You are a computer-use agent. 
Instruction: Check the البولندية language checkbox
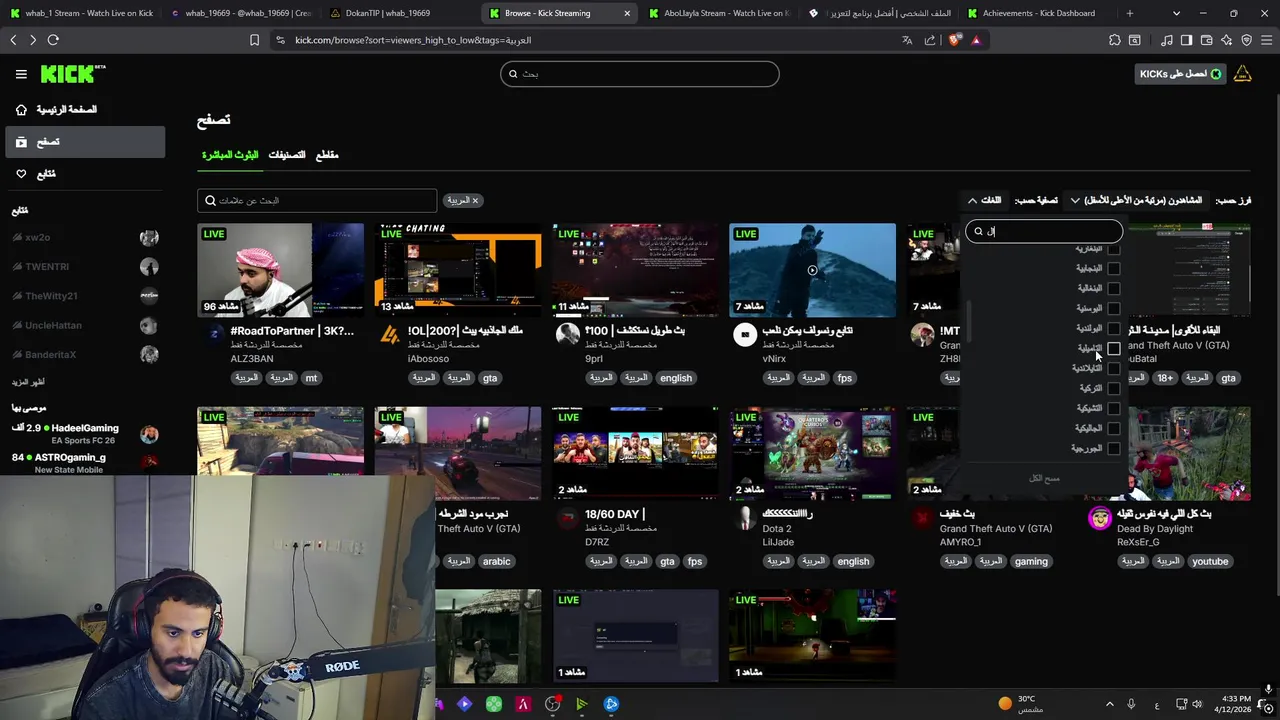tap(1114, 329)
